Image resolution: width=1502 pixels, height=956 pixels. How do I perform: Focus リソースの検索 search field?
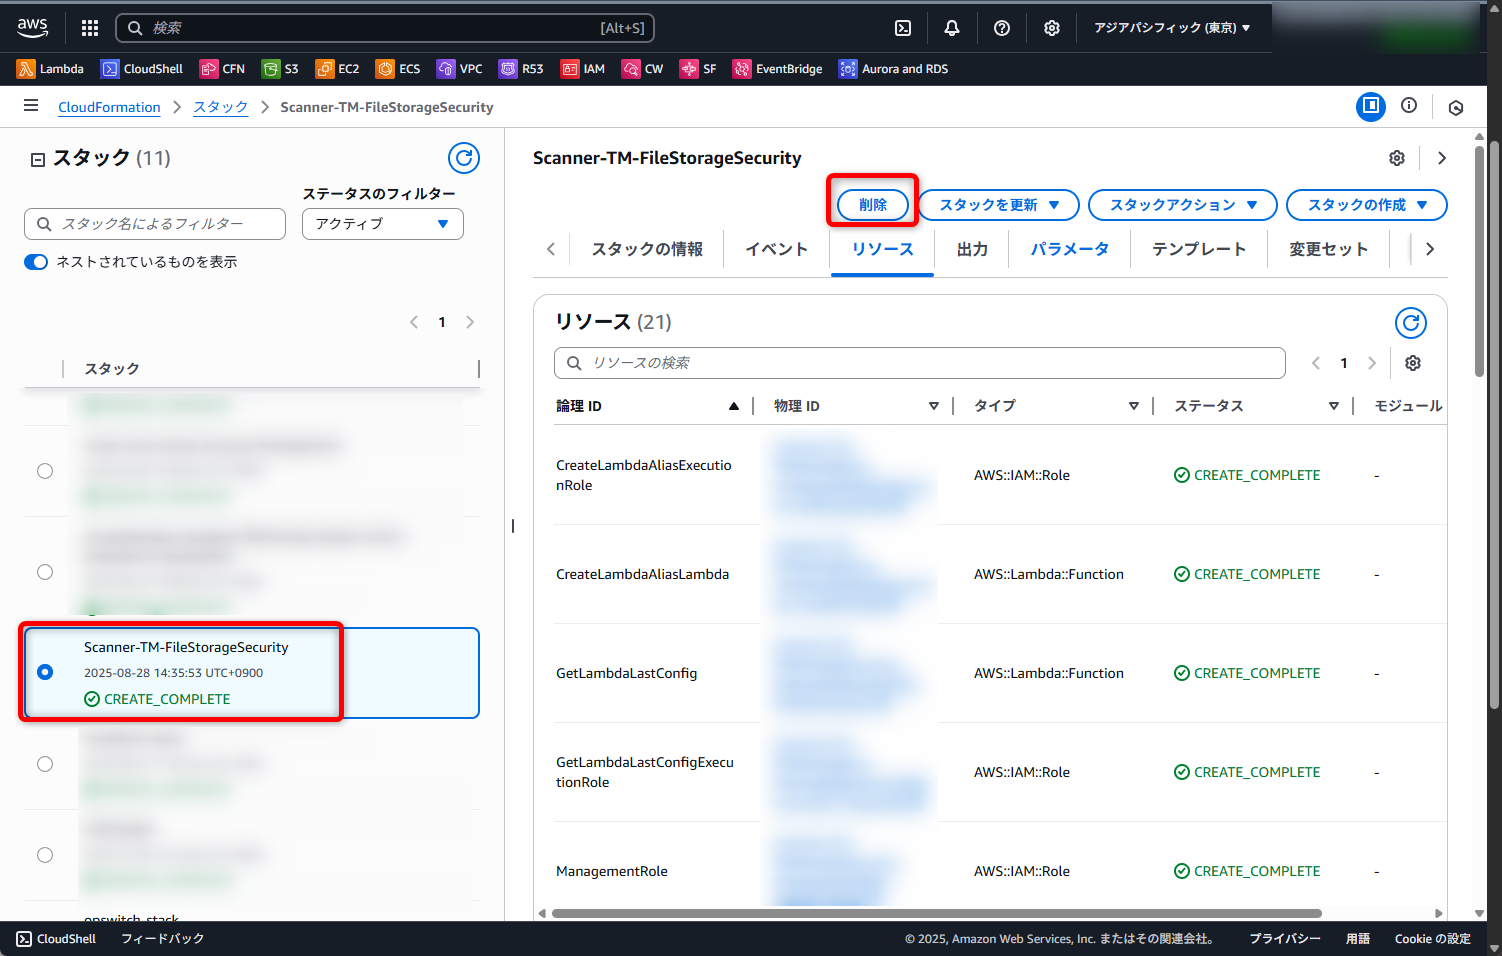pos(920,363)
